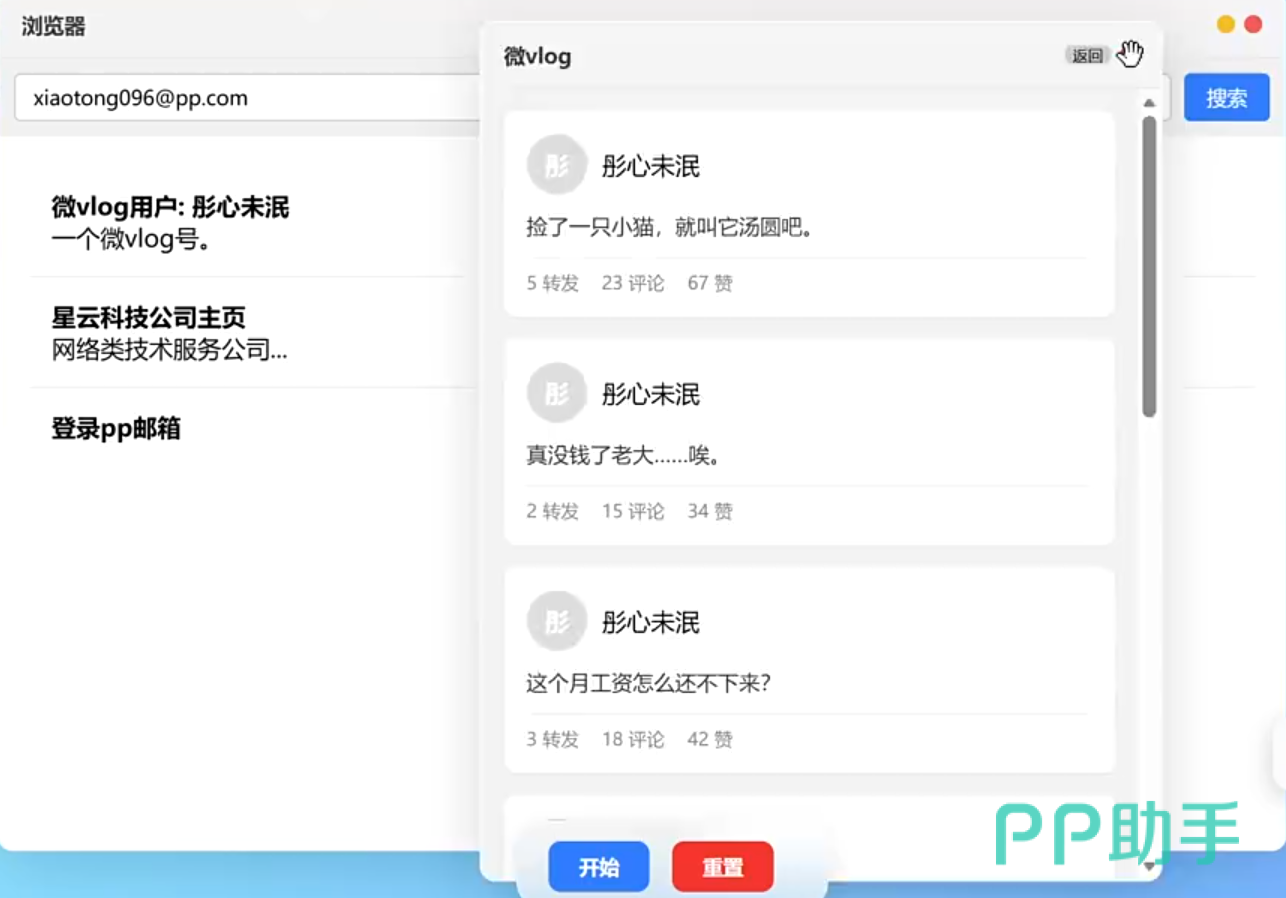Screen dimensions: 1286x898
Task: Click 34 赞 on 真没钱了 post
Action: [x=710, y=511]
